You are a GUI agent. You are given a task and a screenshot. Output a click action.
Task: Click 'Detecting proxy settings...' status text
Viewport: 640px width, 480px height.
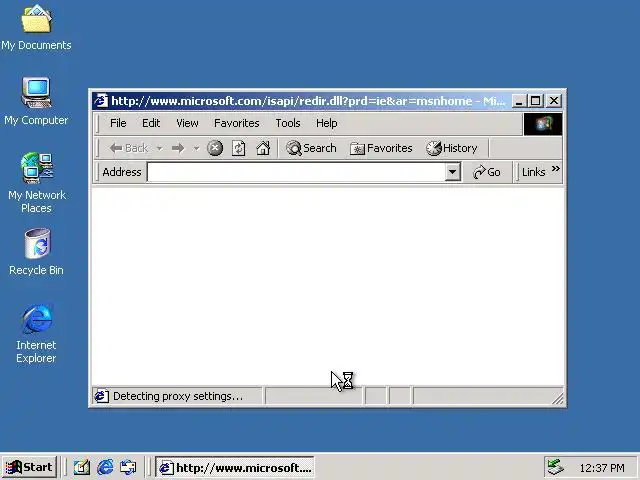[178, 396]
